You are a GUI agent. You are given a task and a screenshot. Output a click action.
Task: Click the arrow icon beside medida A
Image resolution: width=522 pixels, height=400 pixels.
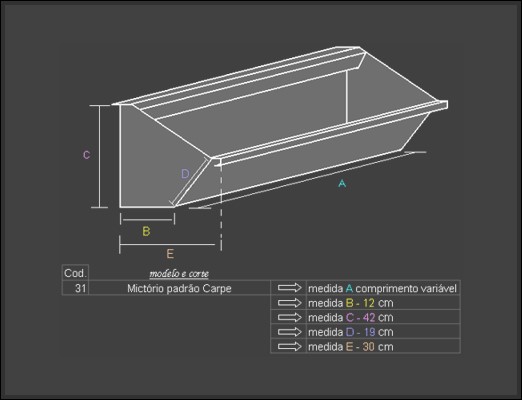point(289,288)
